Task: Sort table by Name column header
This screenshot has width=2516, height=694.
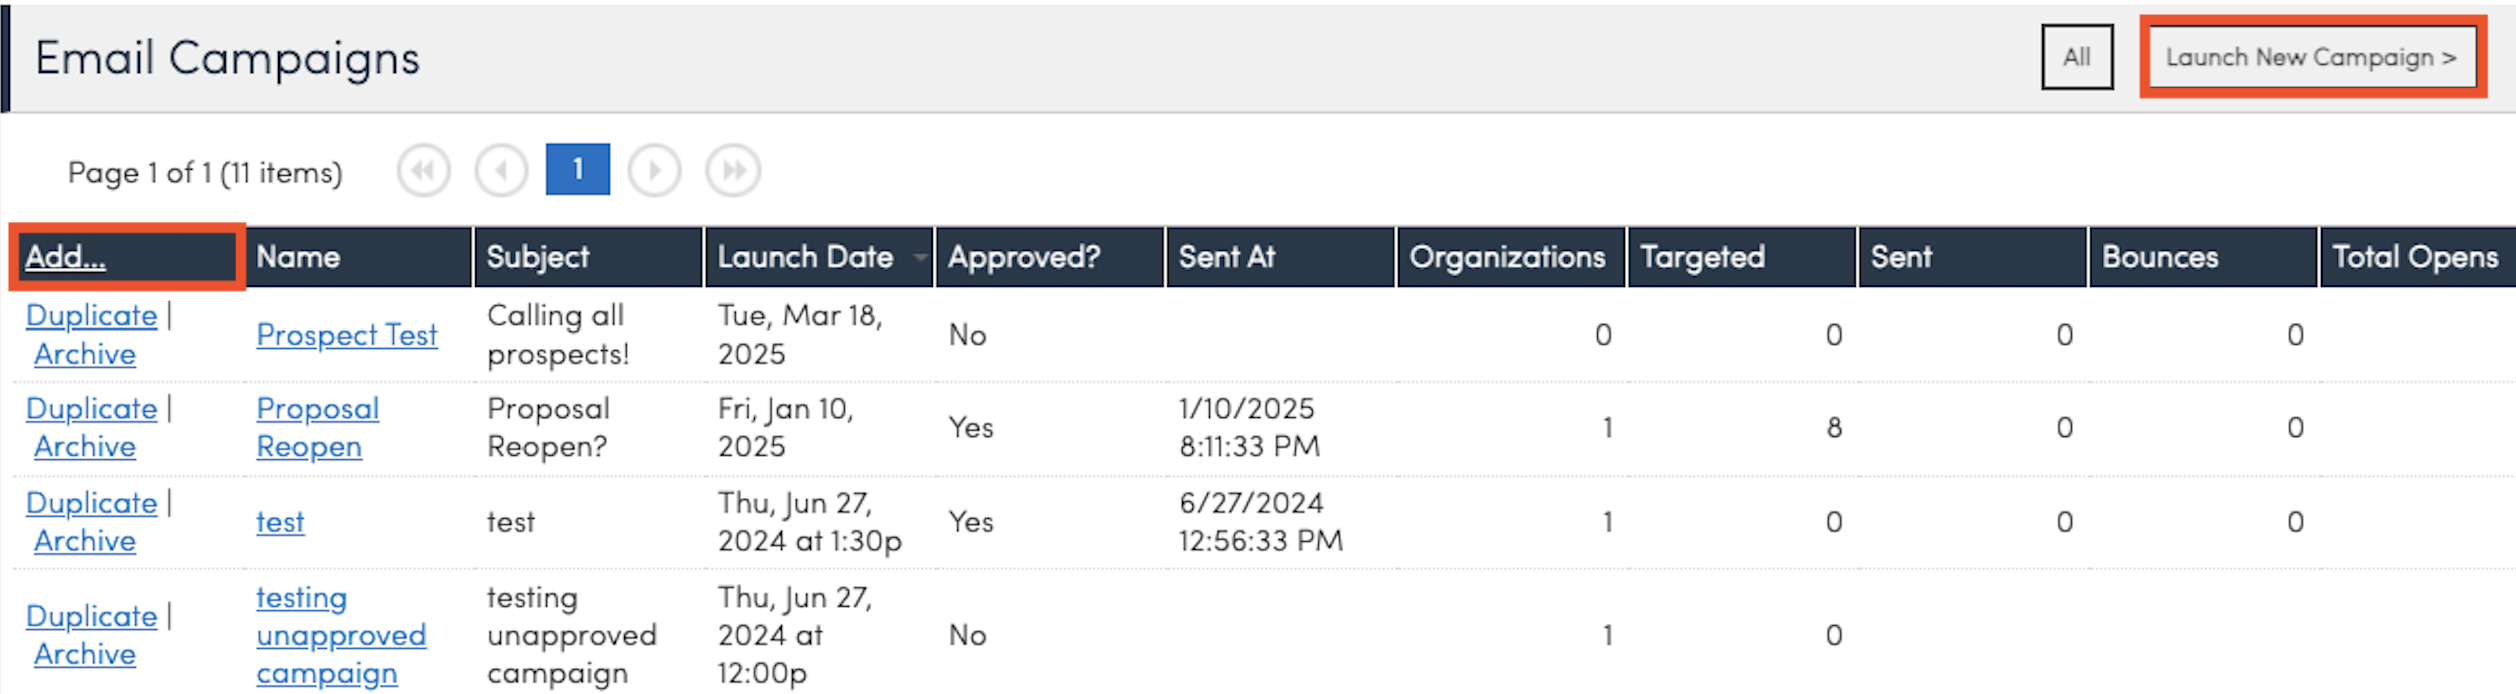Action: (298, 257)
